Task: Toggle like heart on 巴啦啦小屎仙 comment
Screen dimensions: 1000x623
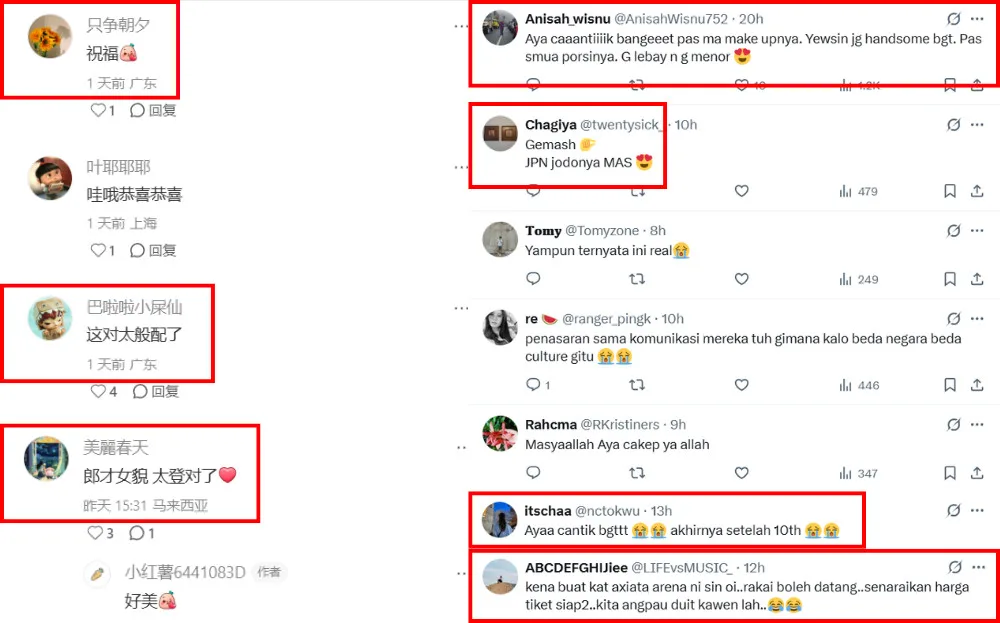Action: 98,392
